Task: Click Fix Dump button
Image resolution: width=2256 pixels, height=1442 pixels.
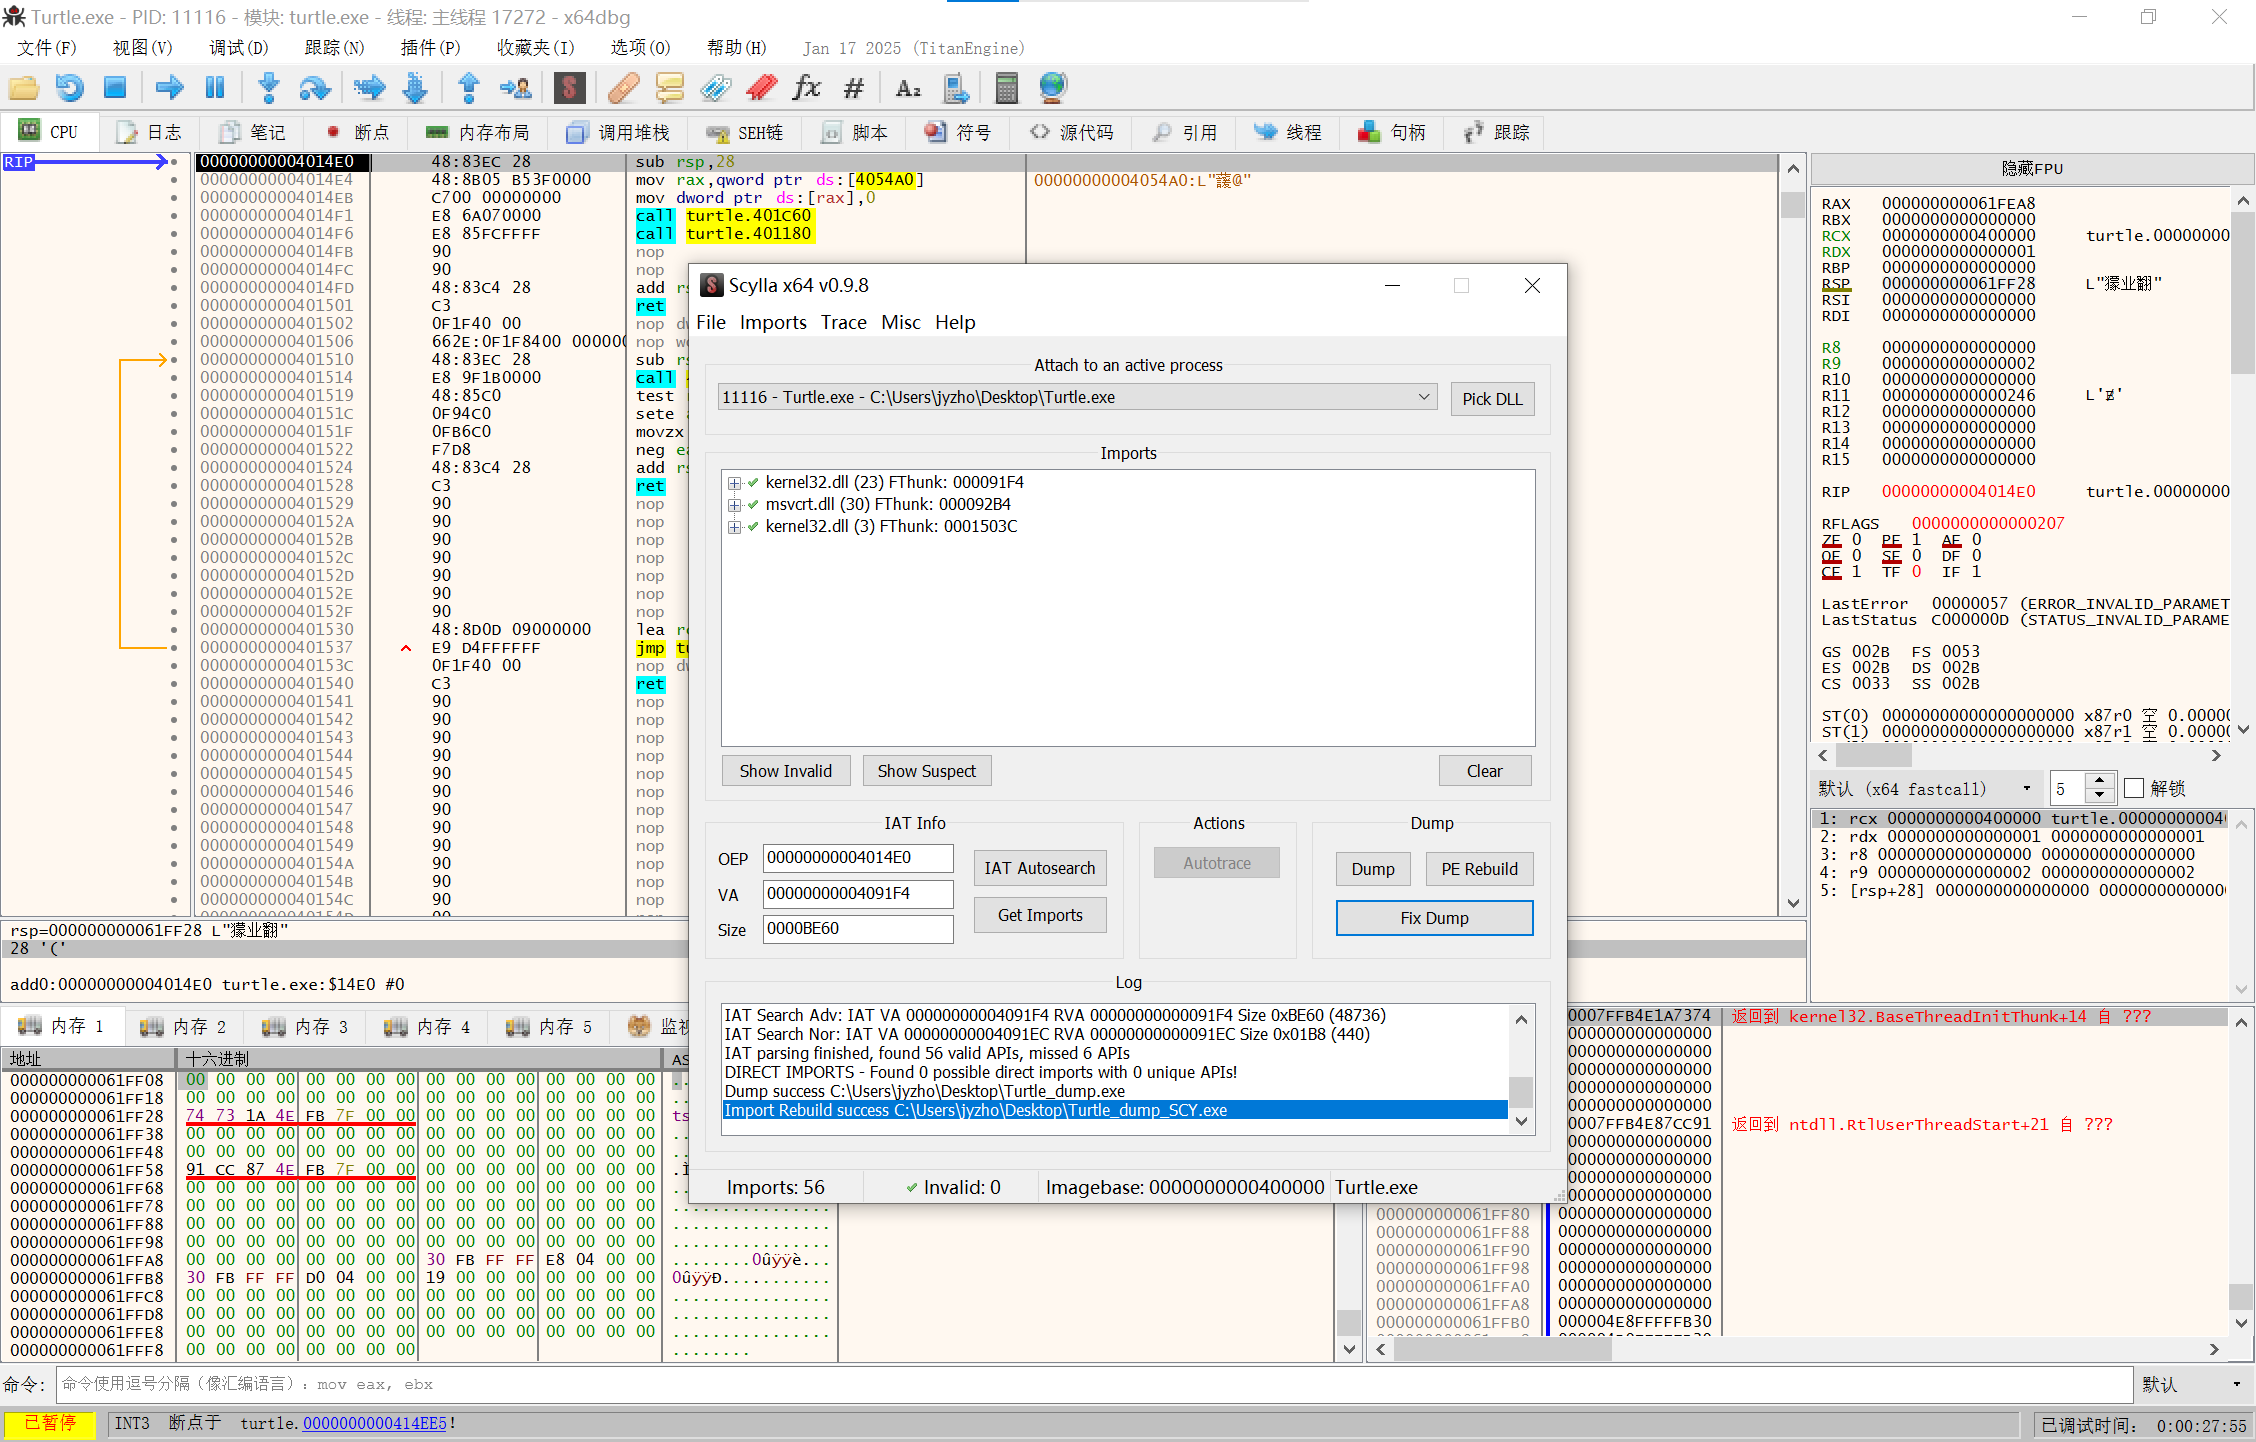Action: (1433, 917)
